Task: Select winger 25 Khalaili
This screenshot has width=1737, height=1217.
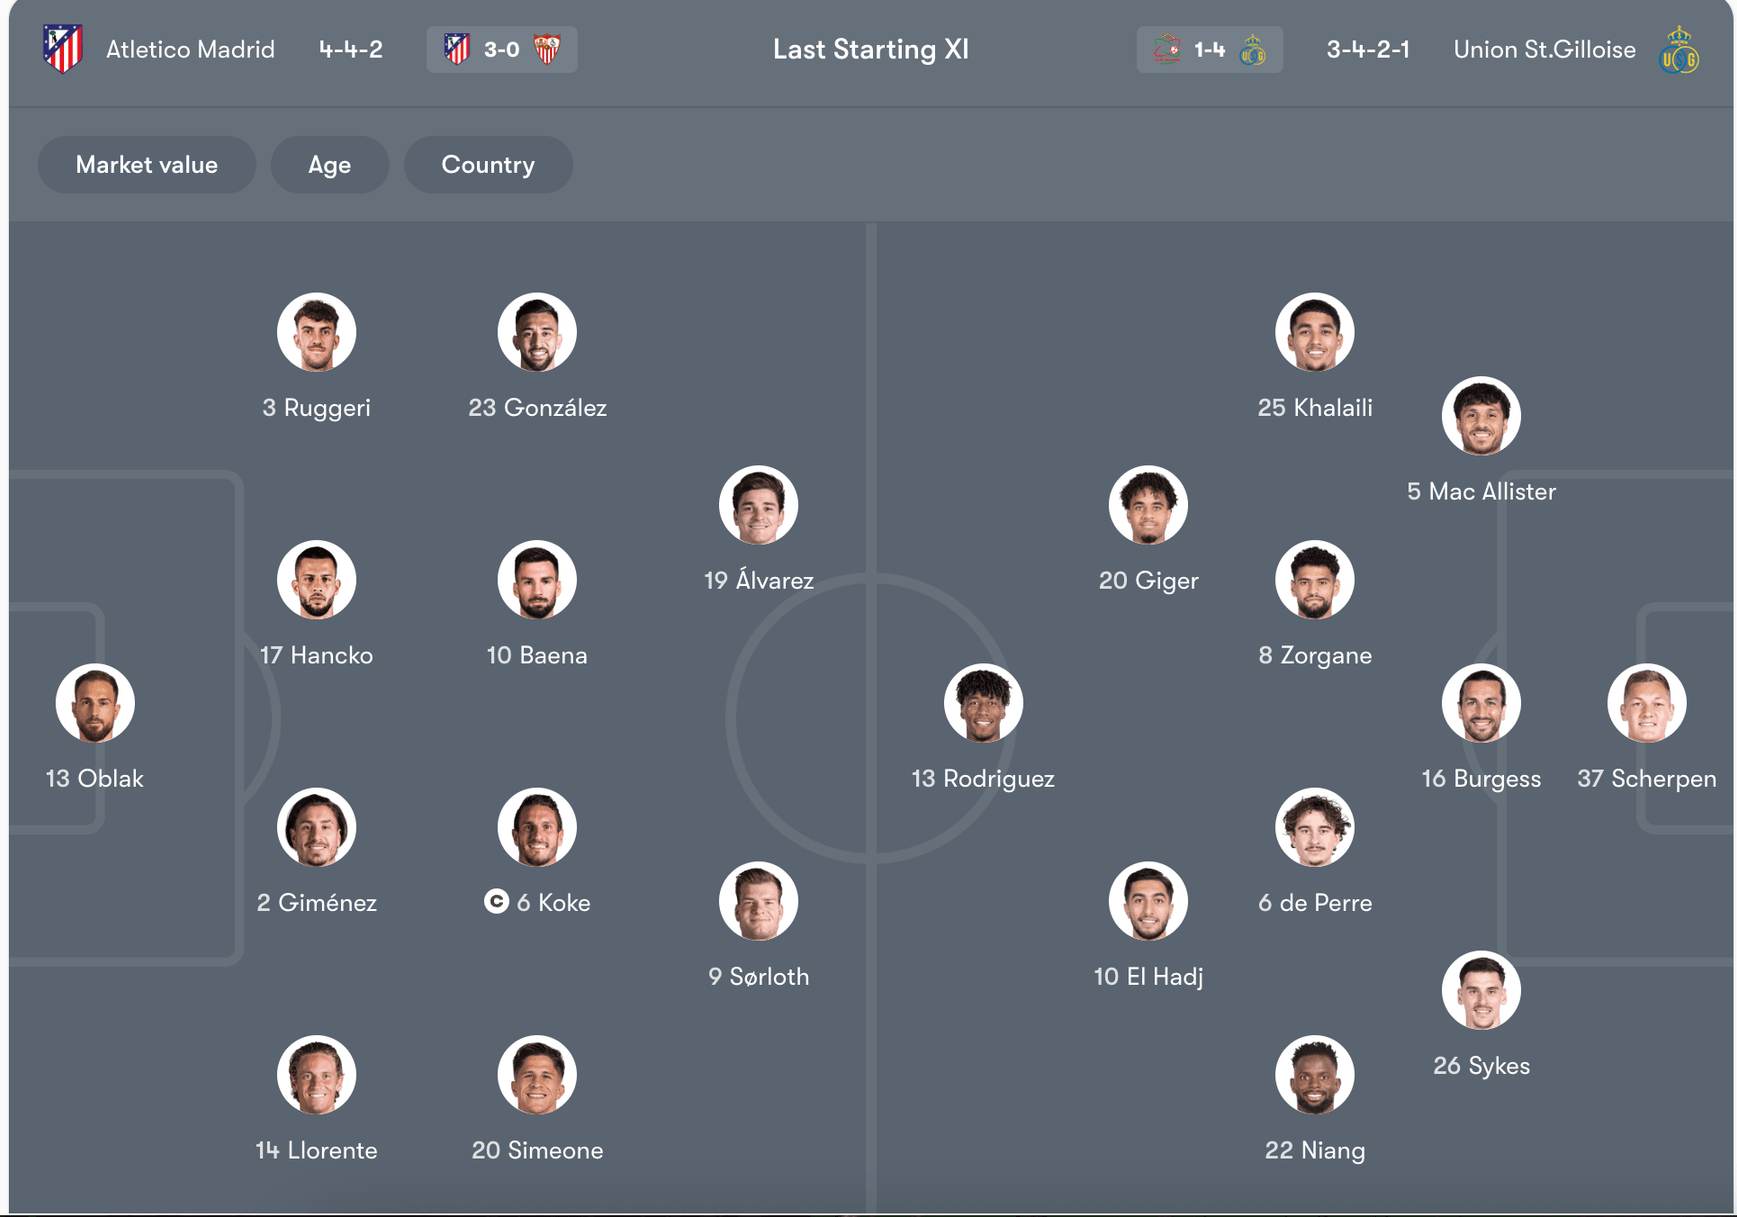Action: (1315, 332)
